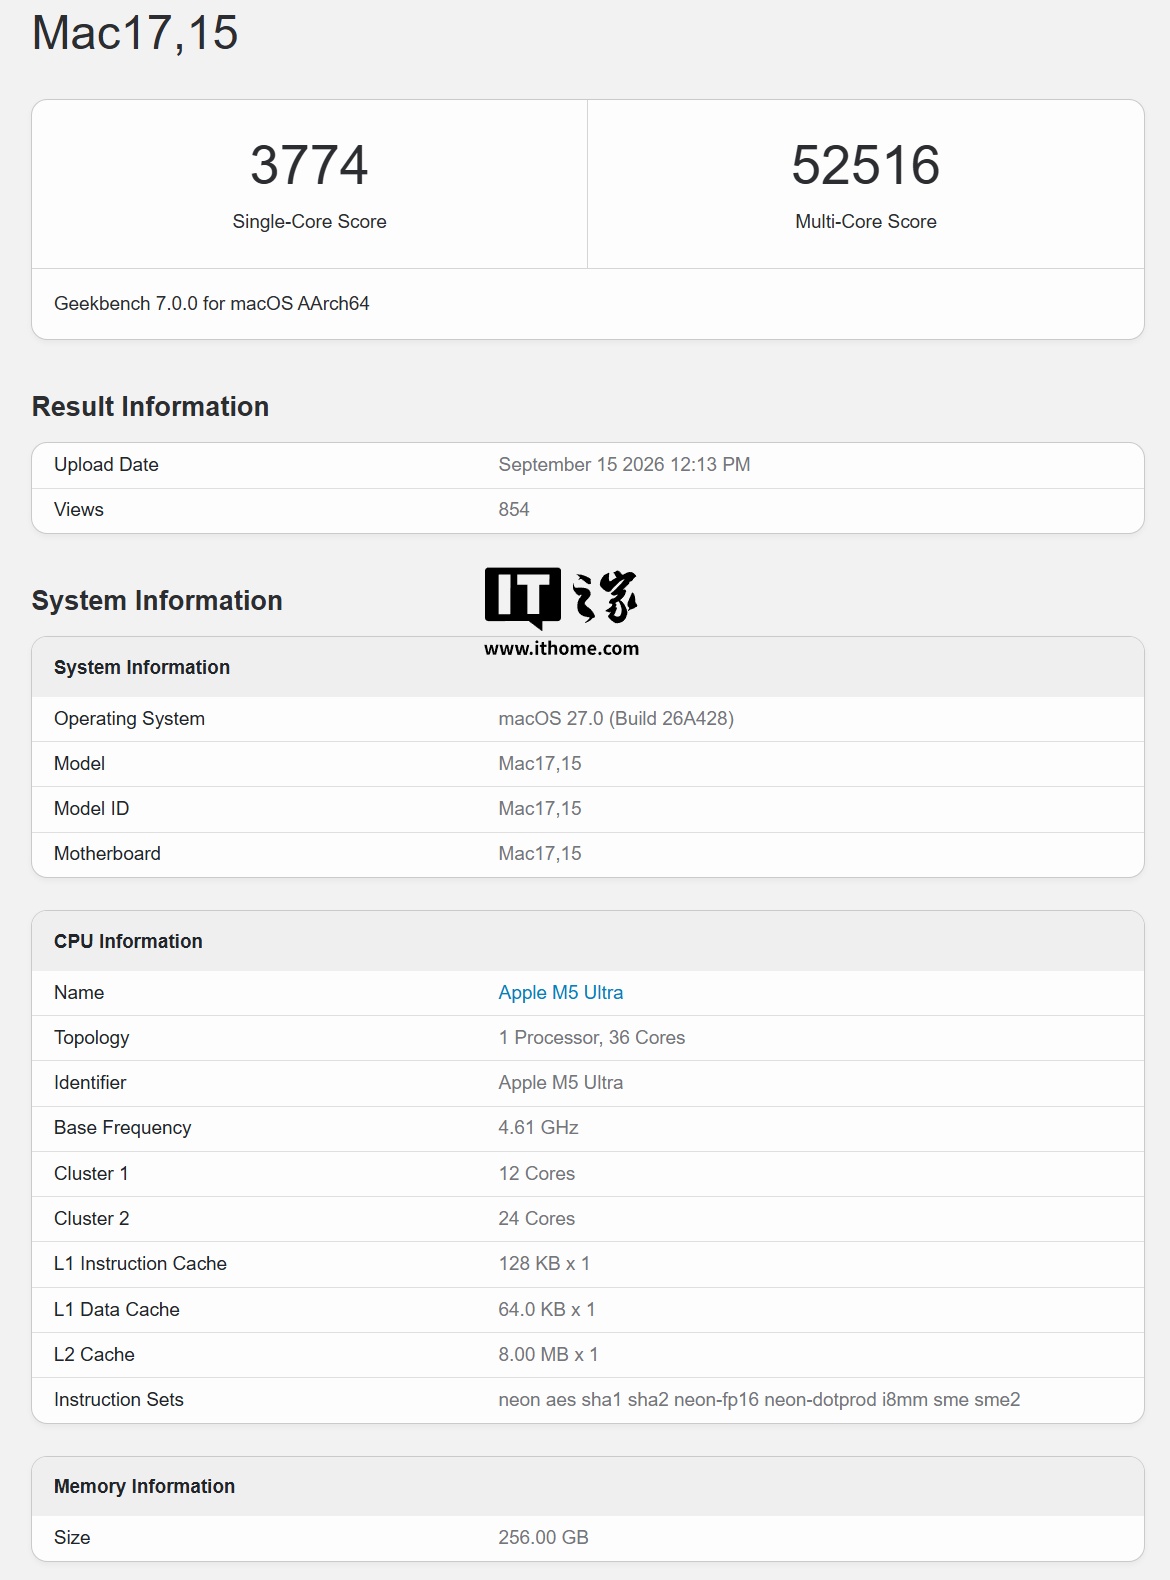Select the Multi-Core Score label
1170x1580 pixels.
point(866,221)
